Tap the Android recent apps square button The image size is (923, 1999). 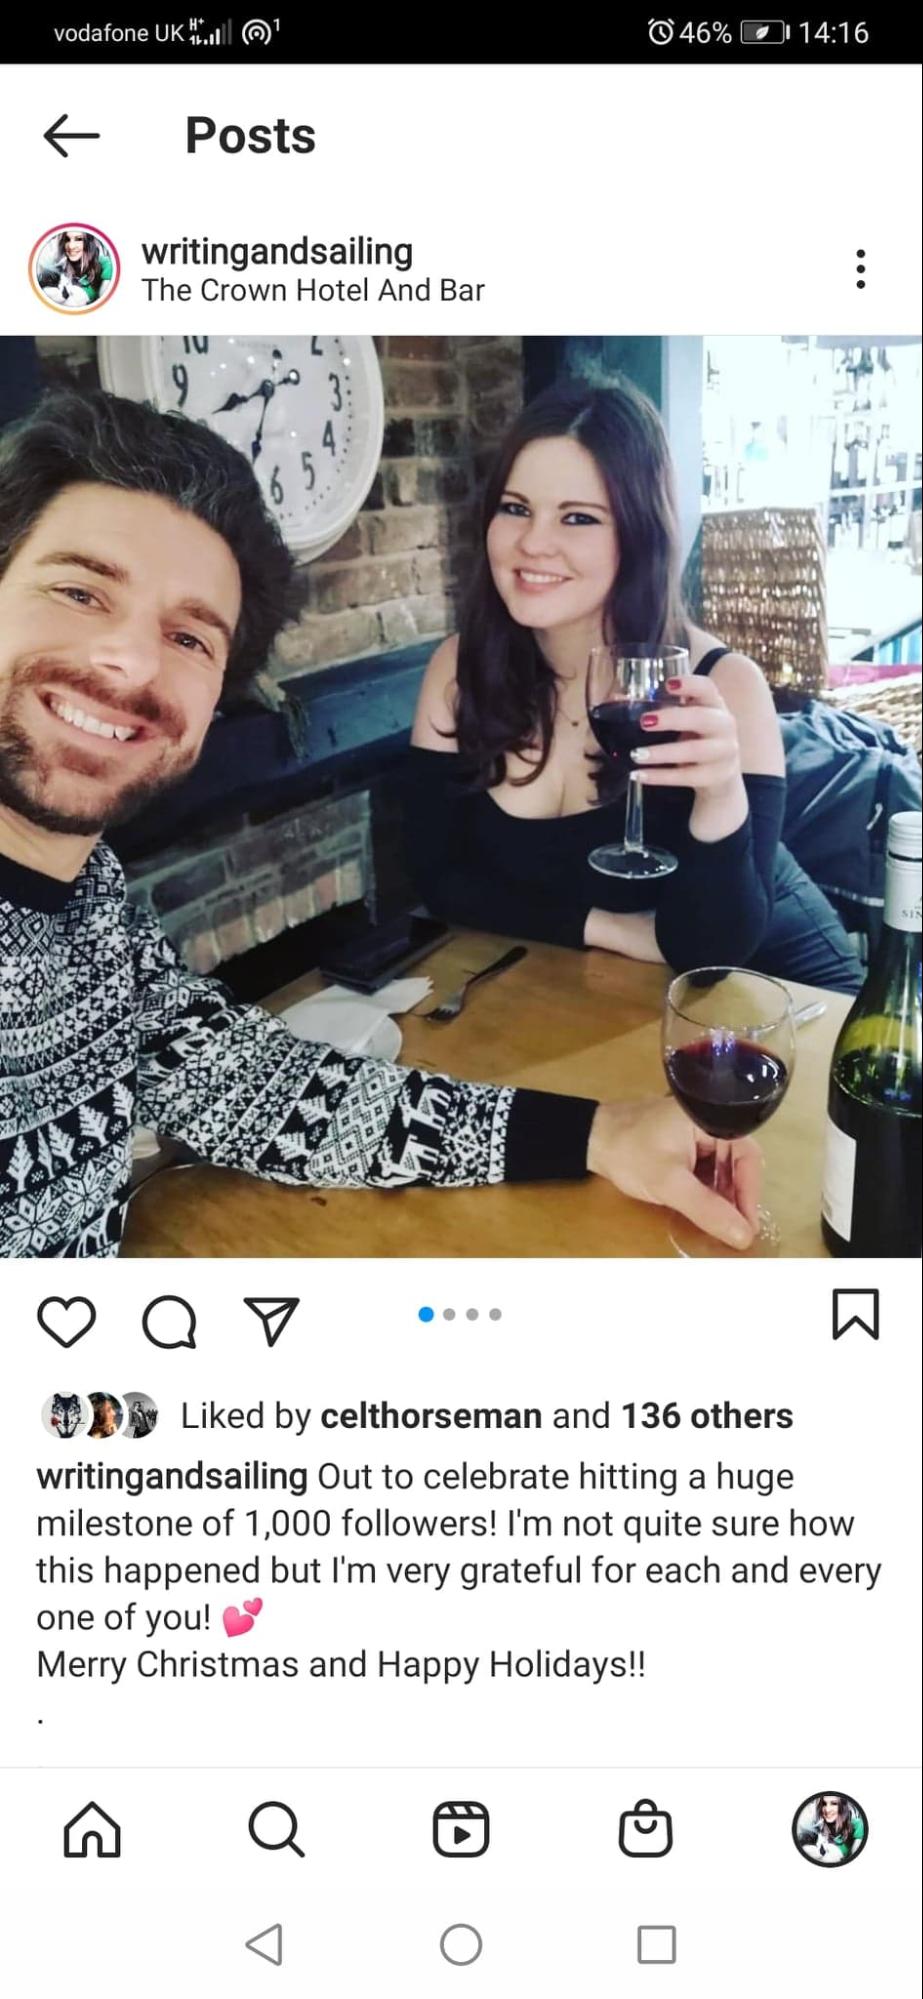pyautogui.click(x=657, y=1945)
